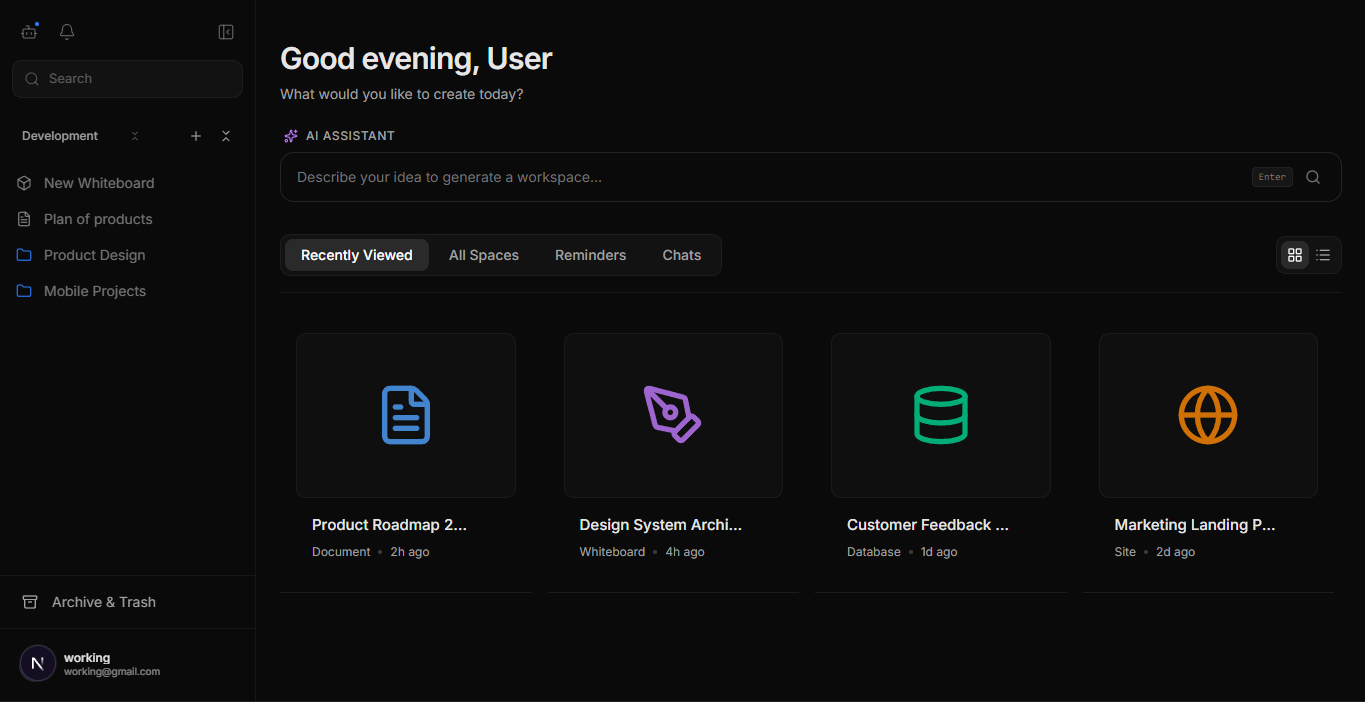Image resolution: width=1365 pixels, height=702 pixels.
Task: Open the AI assistant robot icon
Action: pos(29,31)
